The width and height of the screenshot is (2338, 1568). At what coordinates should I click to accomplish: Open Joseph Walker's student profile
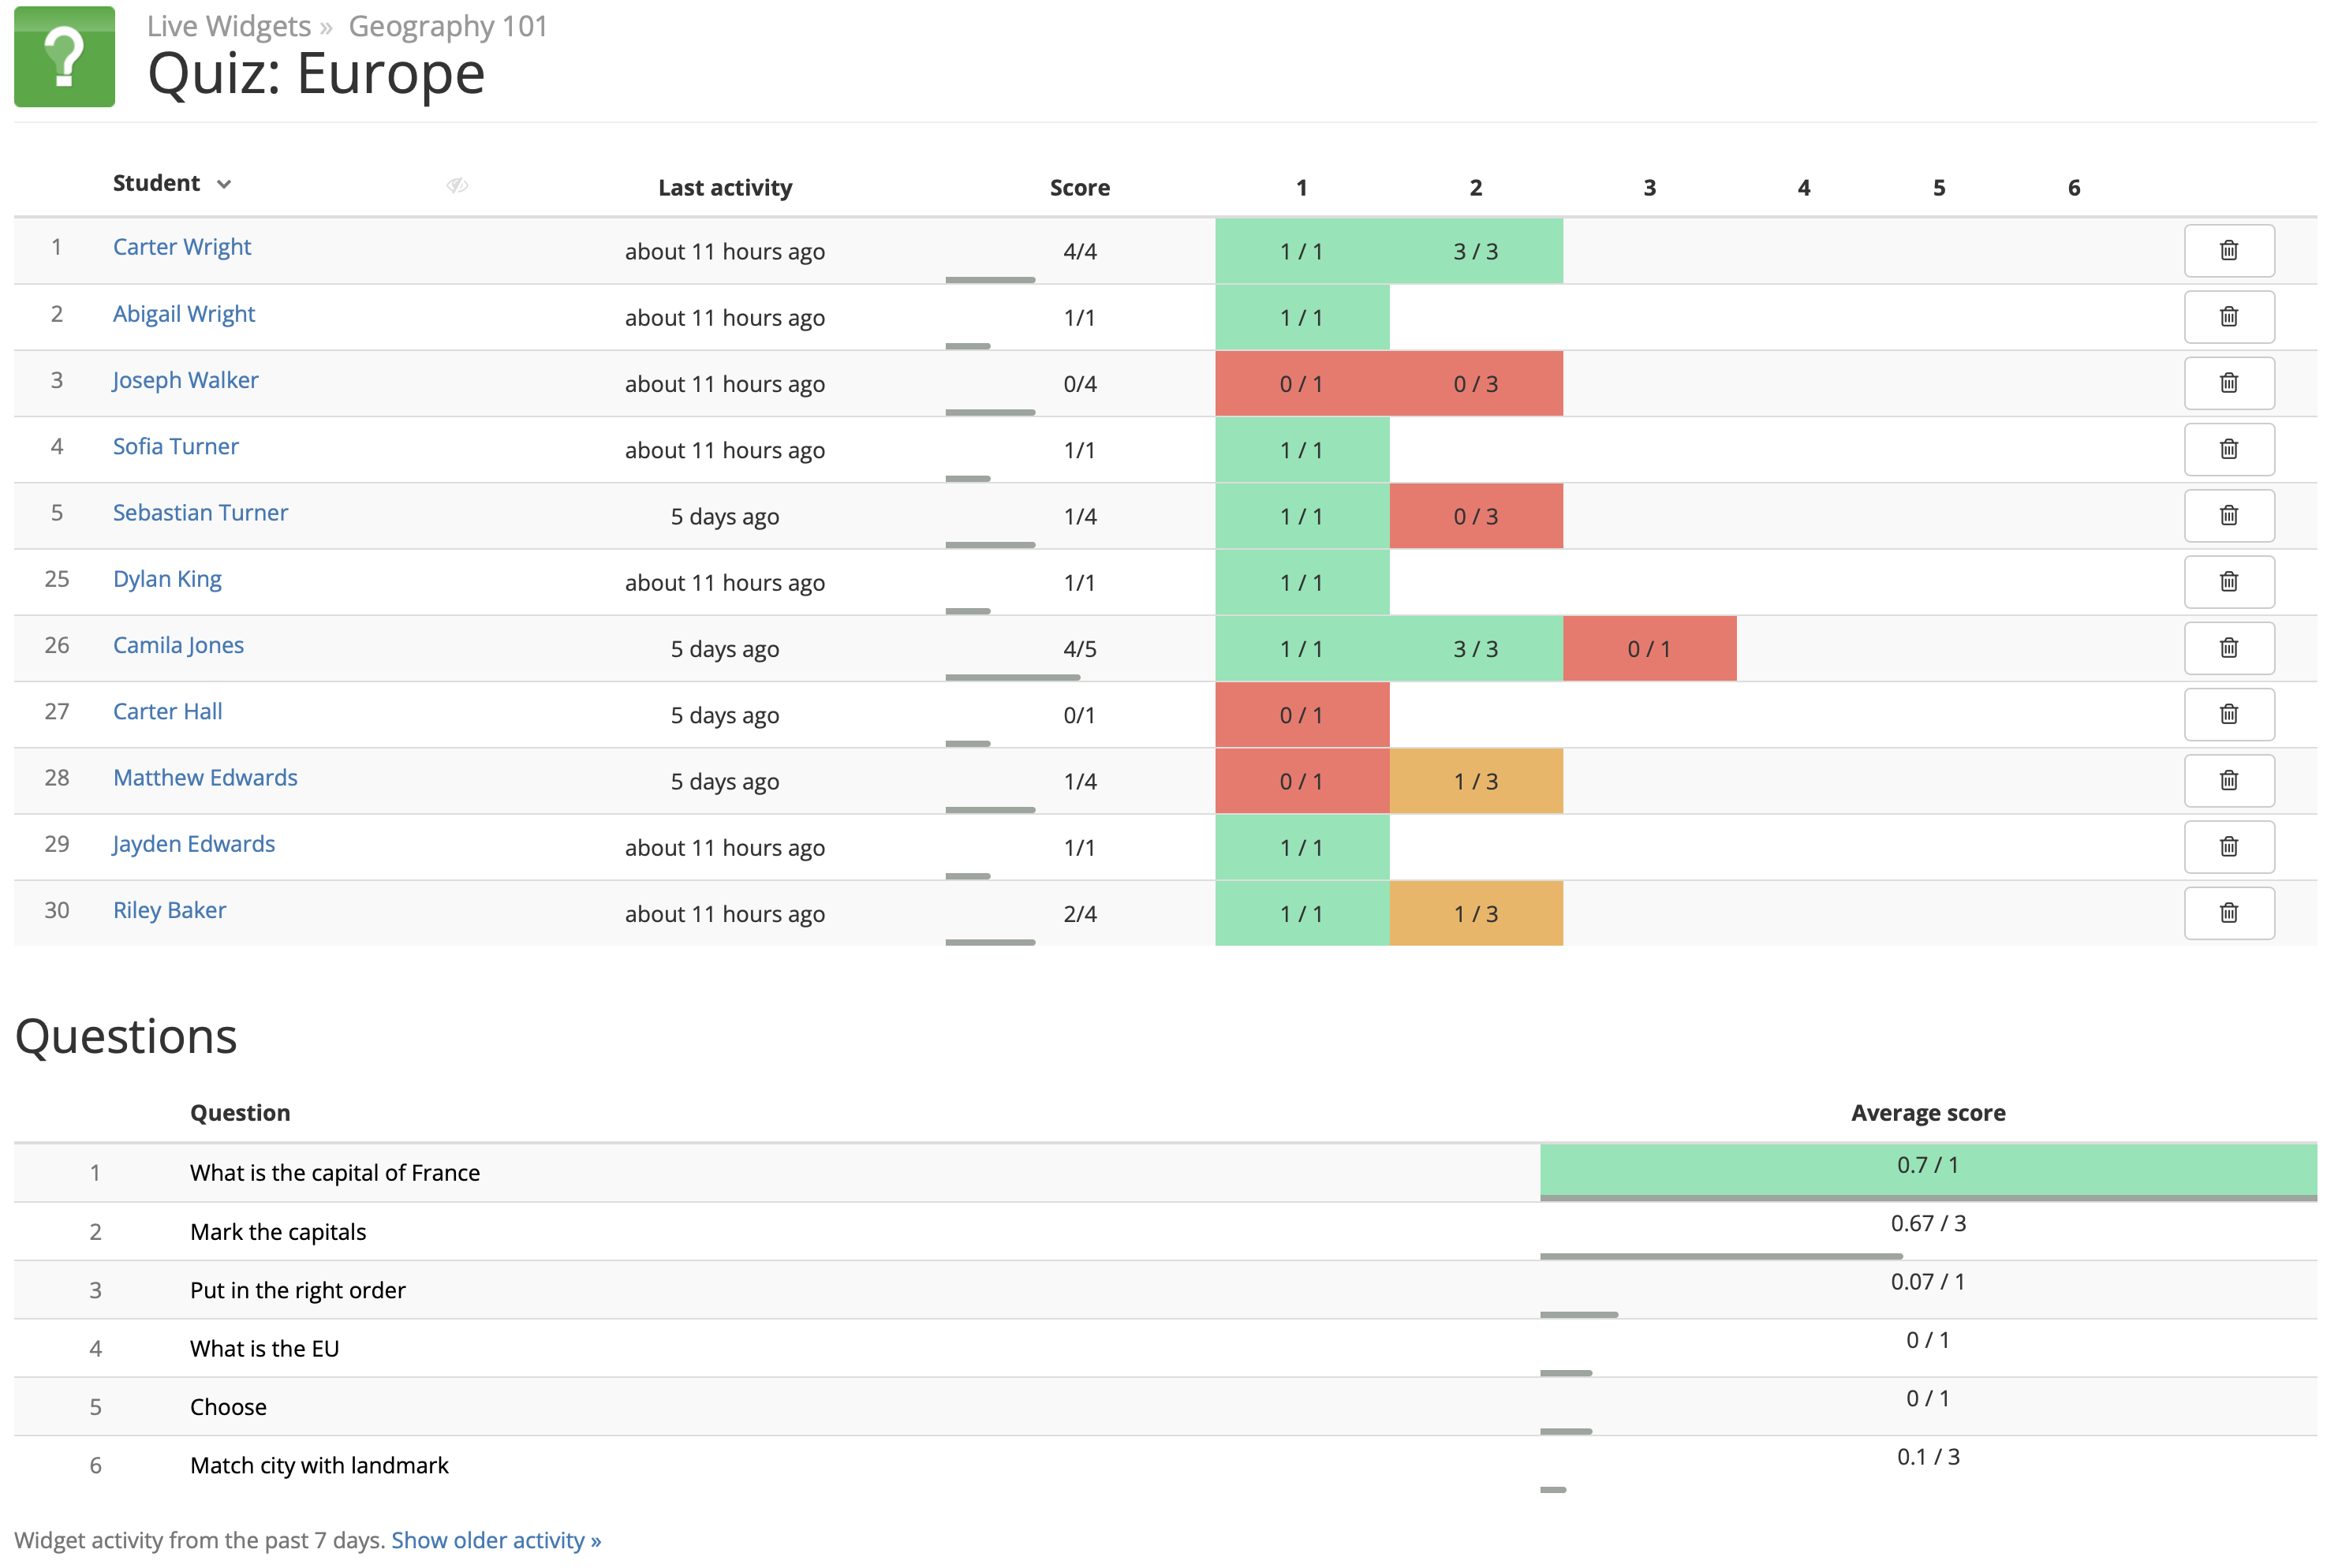click(x=185, y=380)
